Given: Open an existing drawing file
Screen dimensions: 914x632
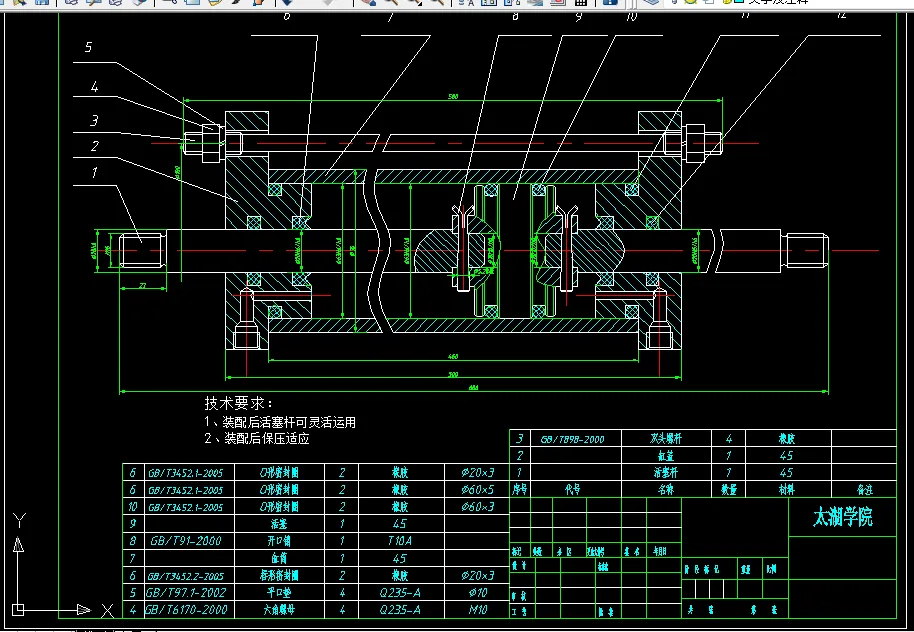Looking at the screenshot, I should [20, 4].
